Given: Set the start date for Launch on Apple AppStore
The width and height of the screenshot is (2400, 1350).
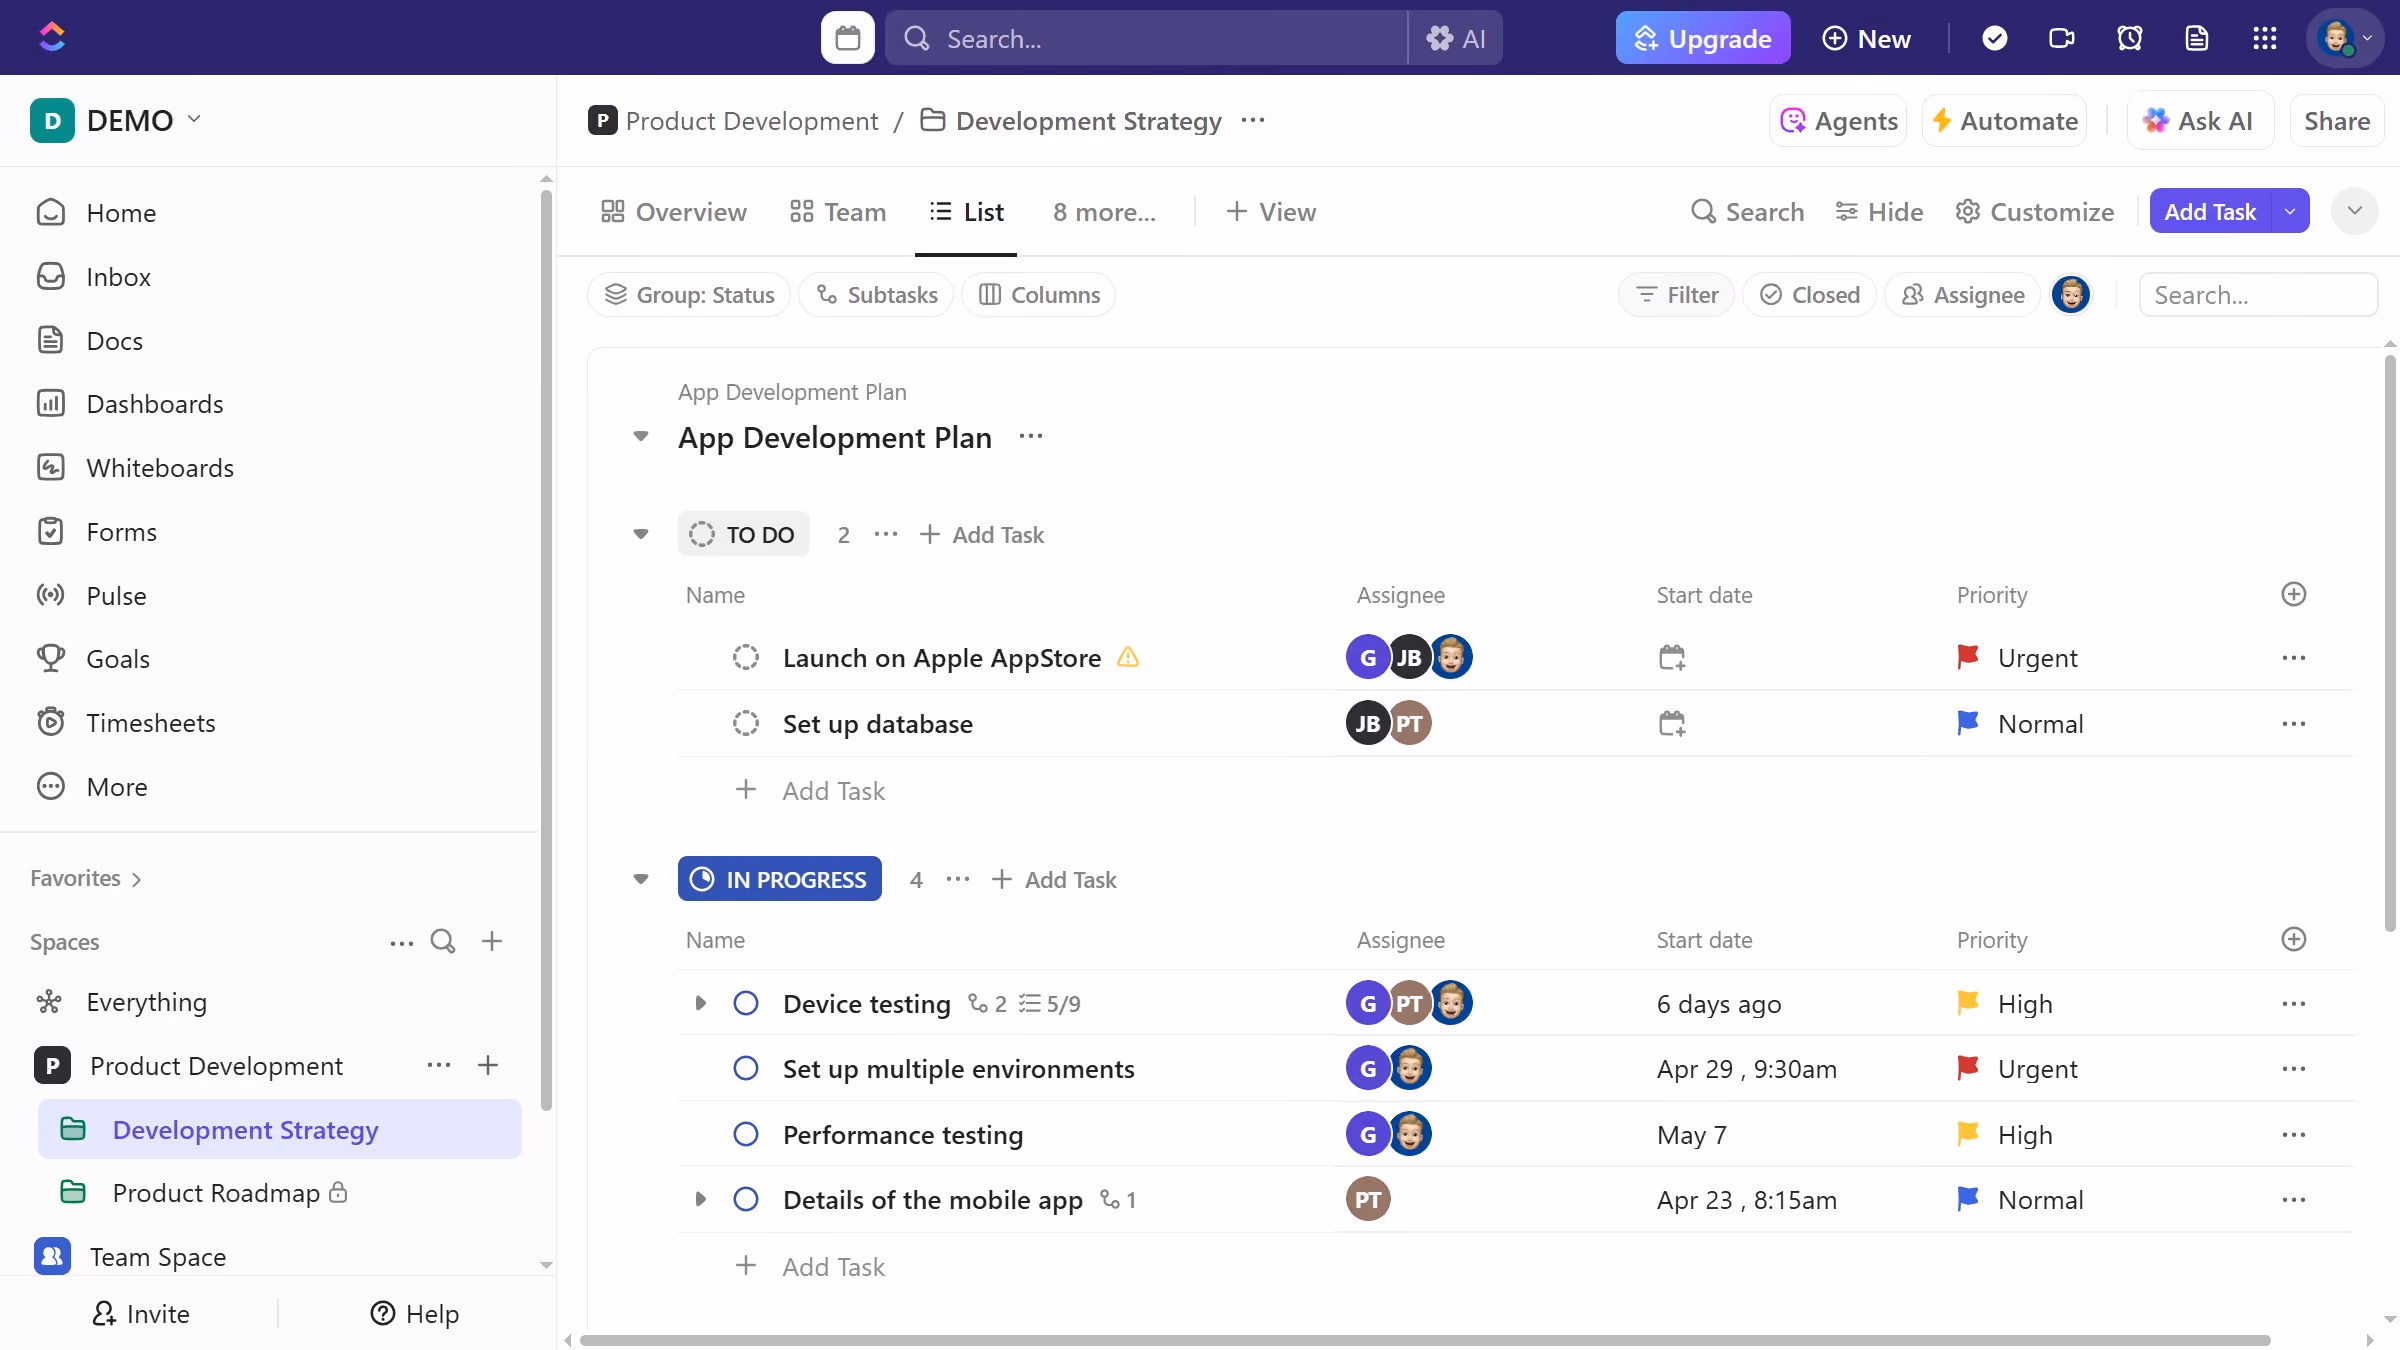Looking at the screenshot, I should click(x=1672, y=658).
